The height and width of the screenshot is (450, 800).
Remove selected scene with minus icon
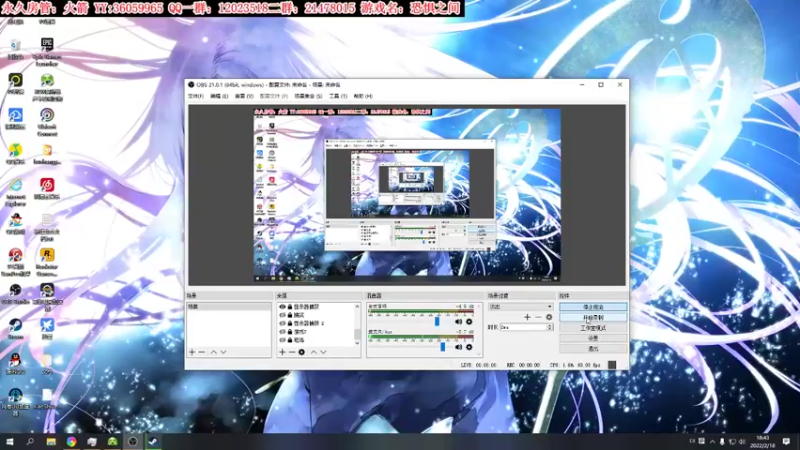point(202,352)
